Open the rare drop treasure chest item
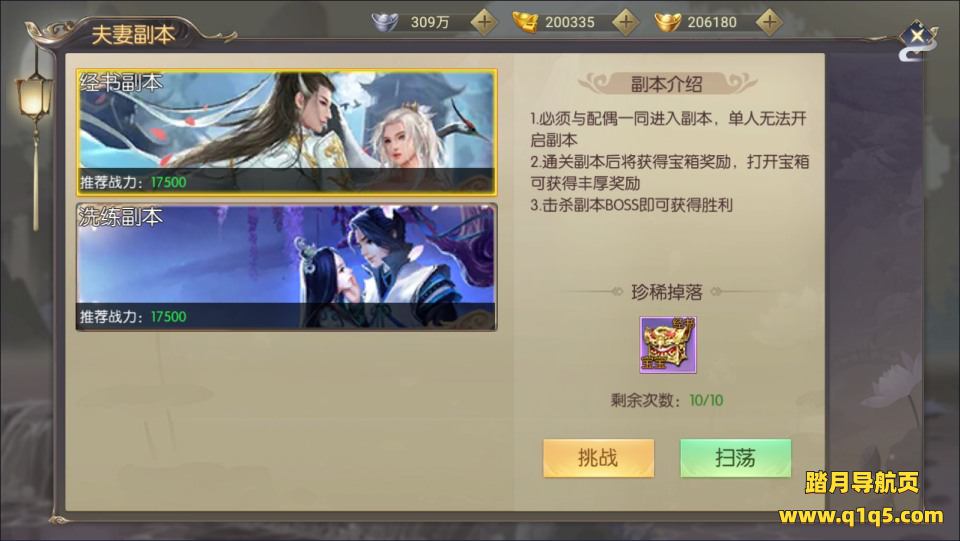960x541 pixels. point(668,345)
